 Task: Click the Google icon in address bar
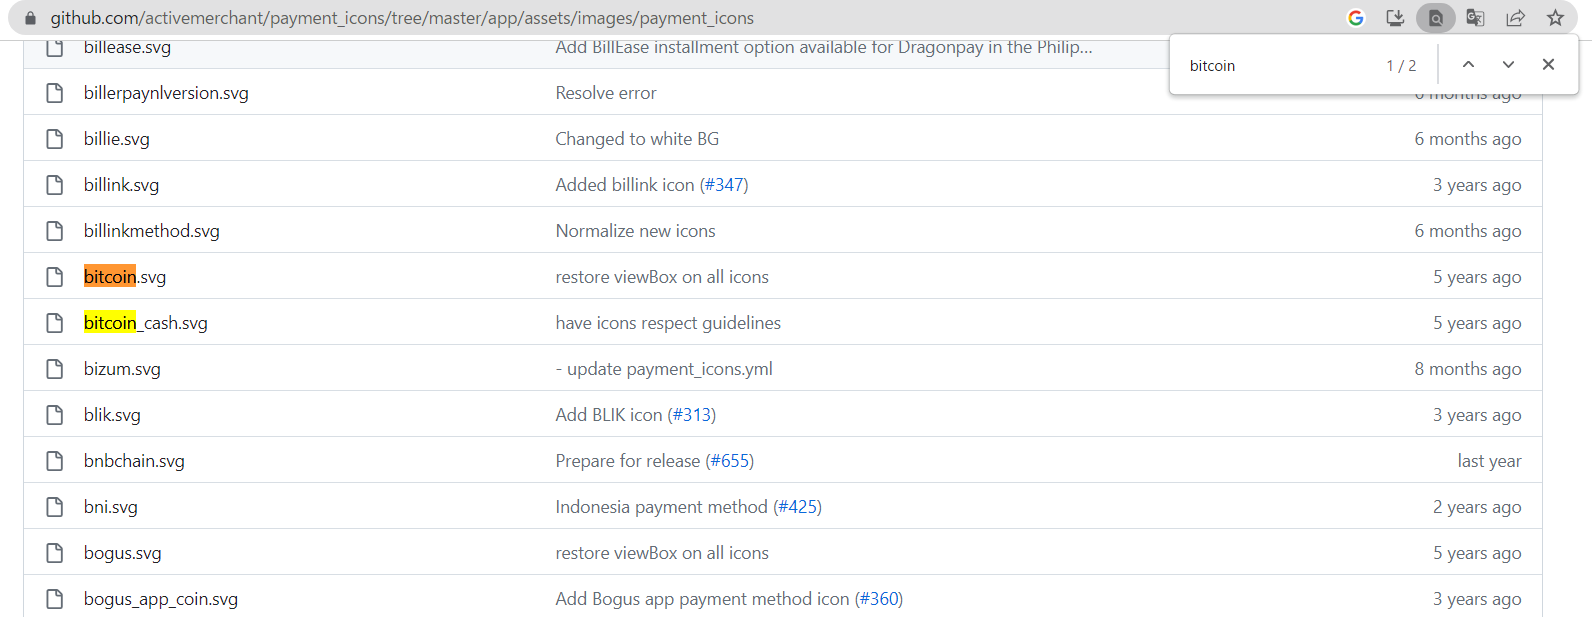(1356, 18)
